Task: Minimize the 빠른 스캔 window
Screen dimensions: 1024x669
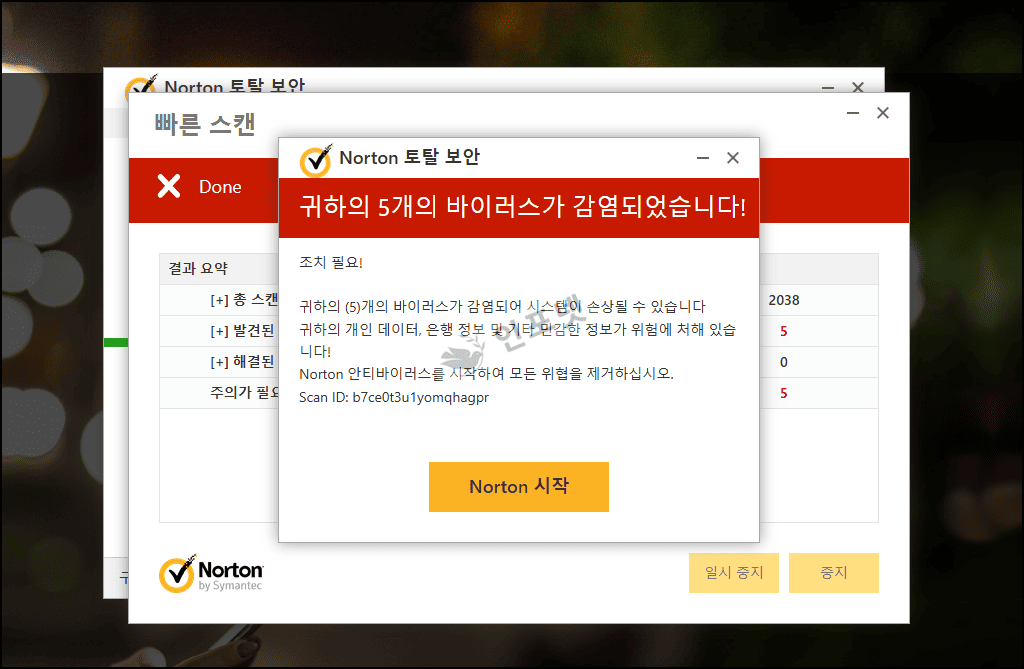Action: click(853, 113)
